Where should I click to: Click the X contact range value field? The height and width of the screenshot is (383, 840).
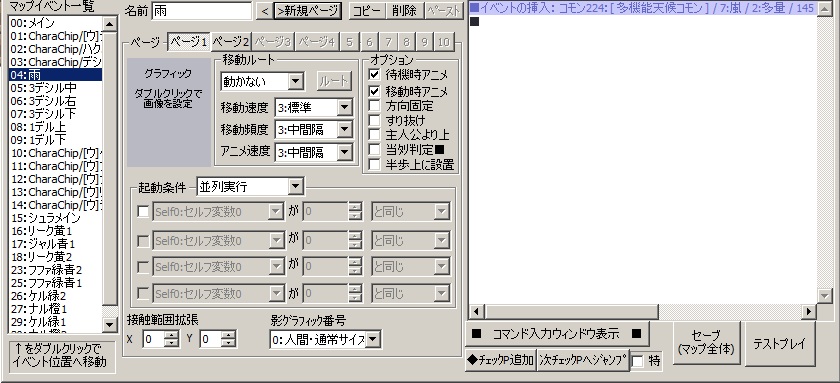click(154, 339)
